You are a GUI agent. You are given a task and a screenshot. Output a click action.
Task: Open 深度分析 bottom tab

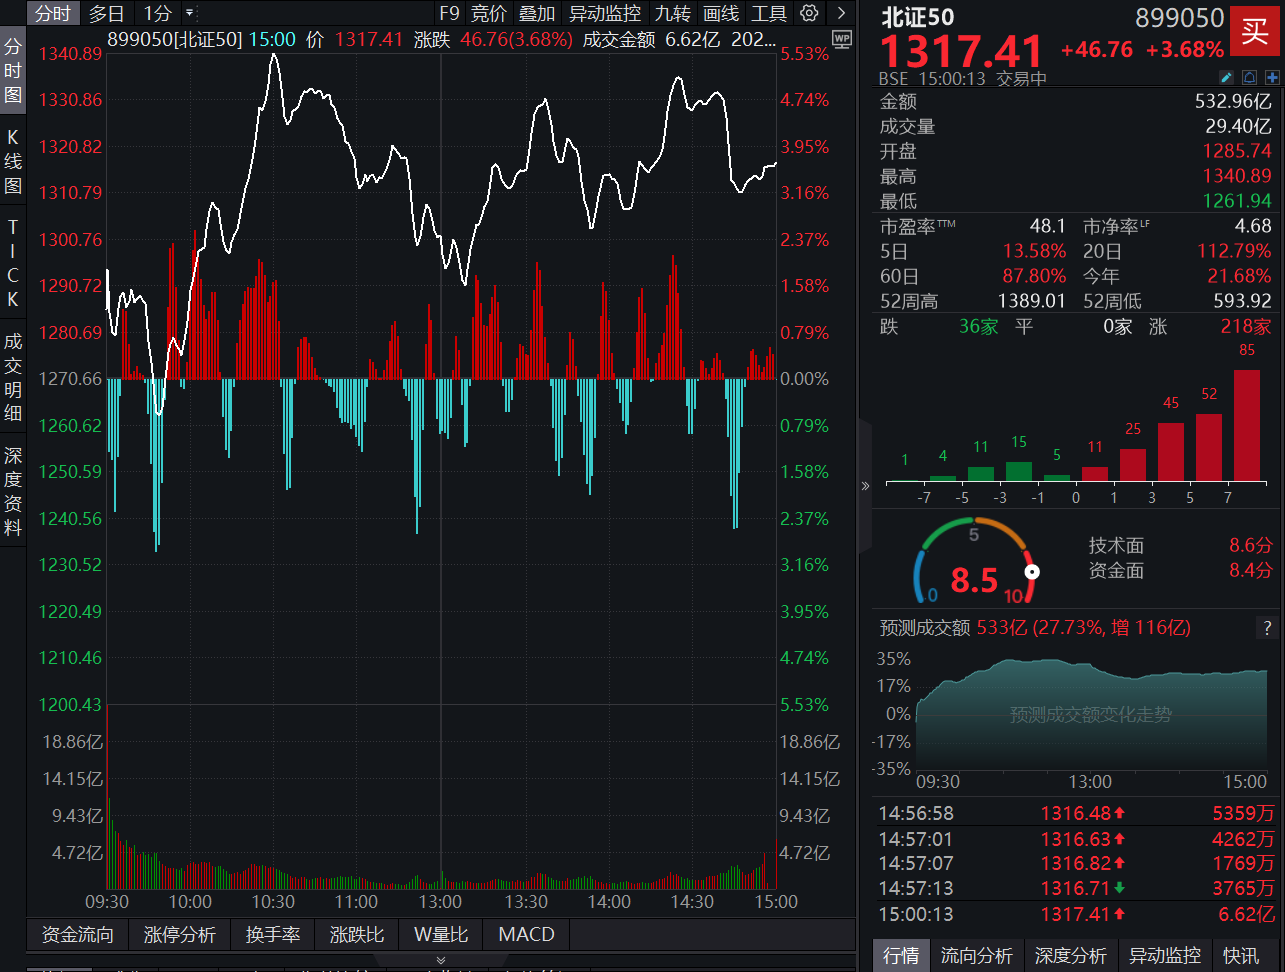(1070, 956)
